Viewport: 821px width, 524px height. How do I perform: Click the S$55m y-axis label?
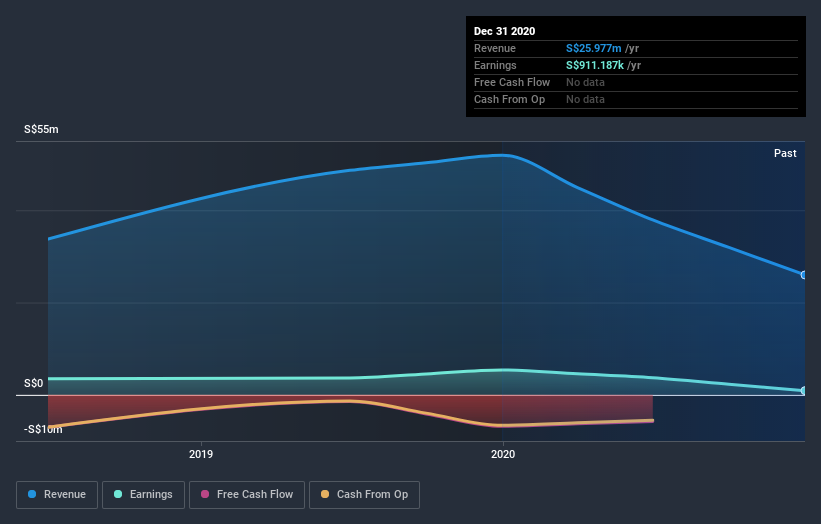(41, 129)
